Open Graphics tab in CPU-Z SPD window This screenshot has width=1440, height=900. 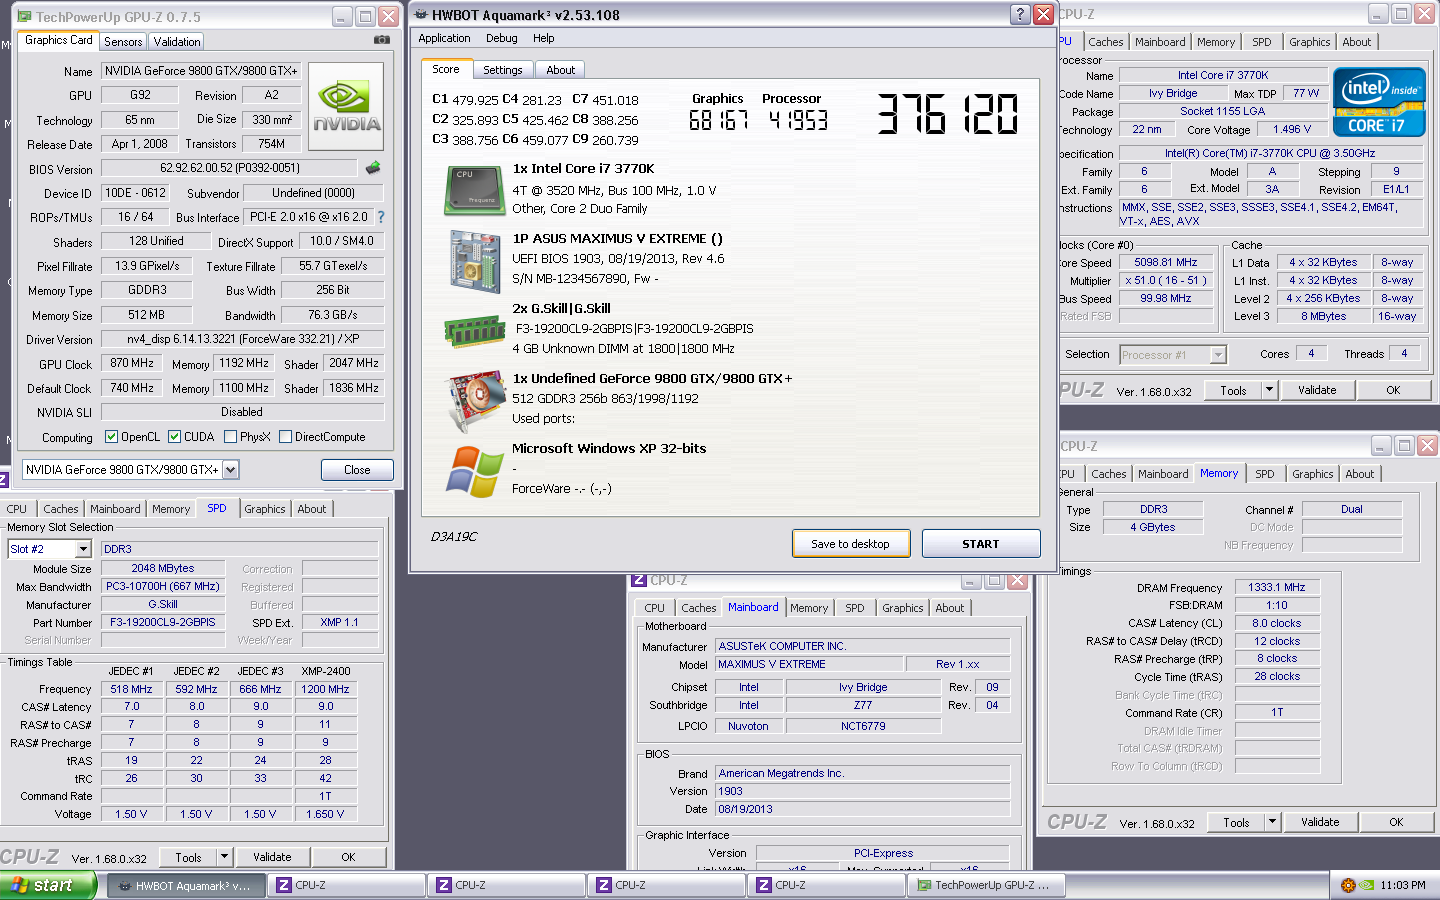pyautogui.click(x=265, y=508)
